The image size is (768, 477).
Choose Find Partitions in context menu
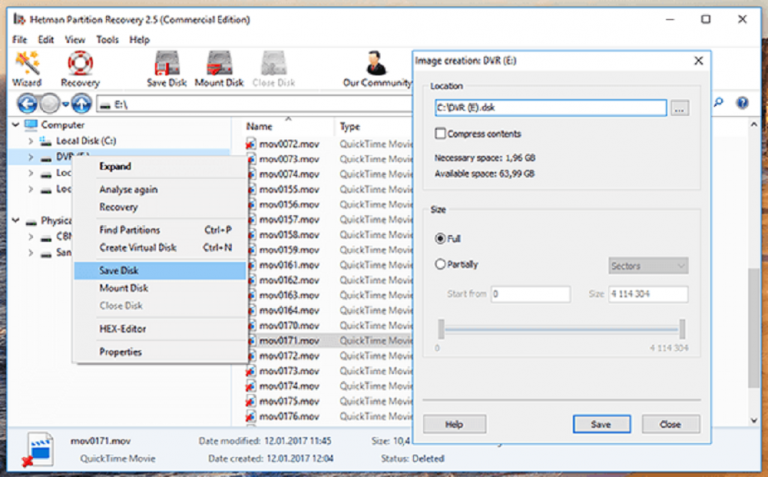[x=160, y=230]
